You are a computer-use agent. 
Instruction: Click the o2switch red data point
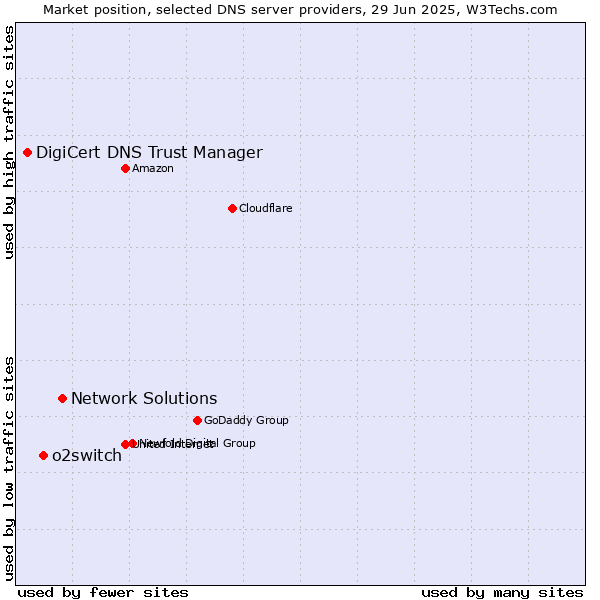pyautogui.click(x=44, y=456)
